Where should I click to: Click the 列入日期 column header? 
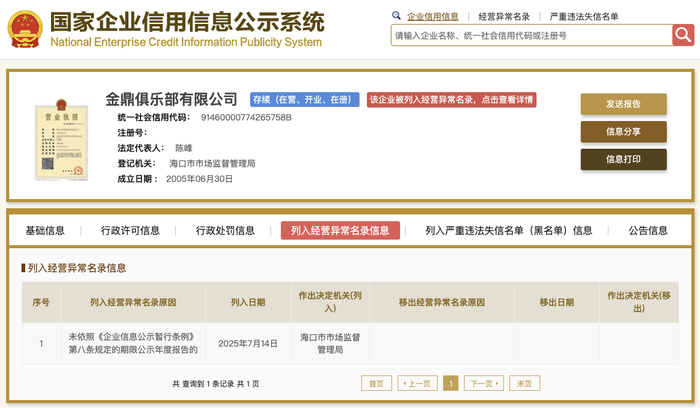tap(248, 302)
